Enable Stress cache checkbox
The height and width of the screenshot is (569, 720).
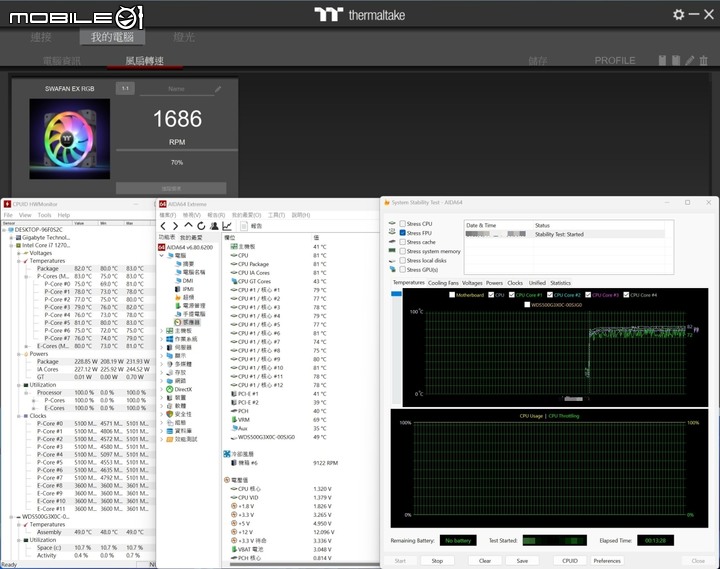click(402, 242)
